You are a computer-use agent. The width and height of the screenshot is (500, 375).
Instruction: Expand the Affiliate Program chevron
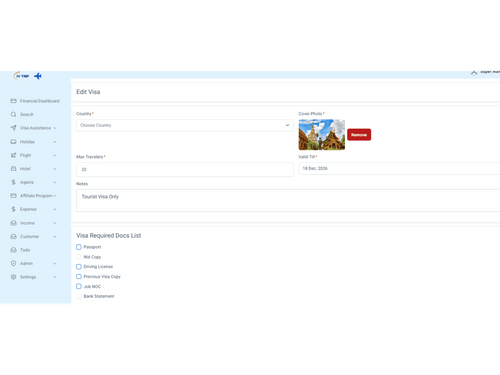pyautogui.click(x=55, y=196)
